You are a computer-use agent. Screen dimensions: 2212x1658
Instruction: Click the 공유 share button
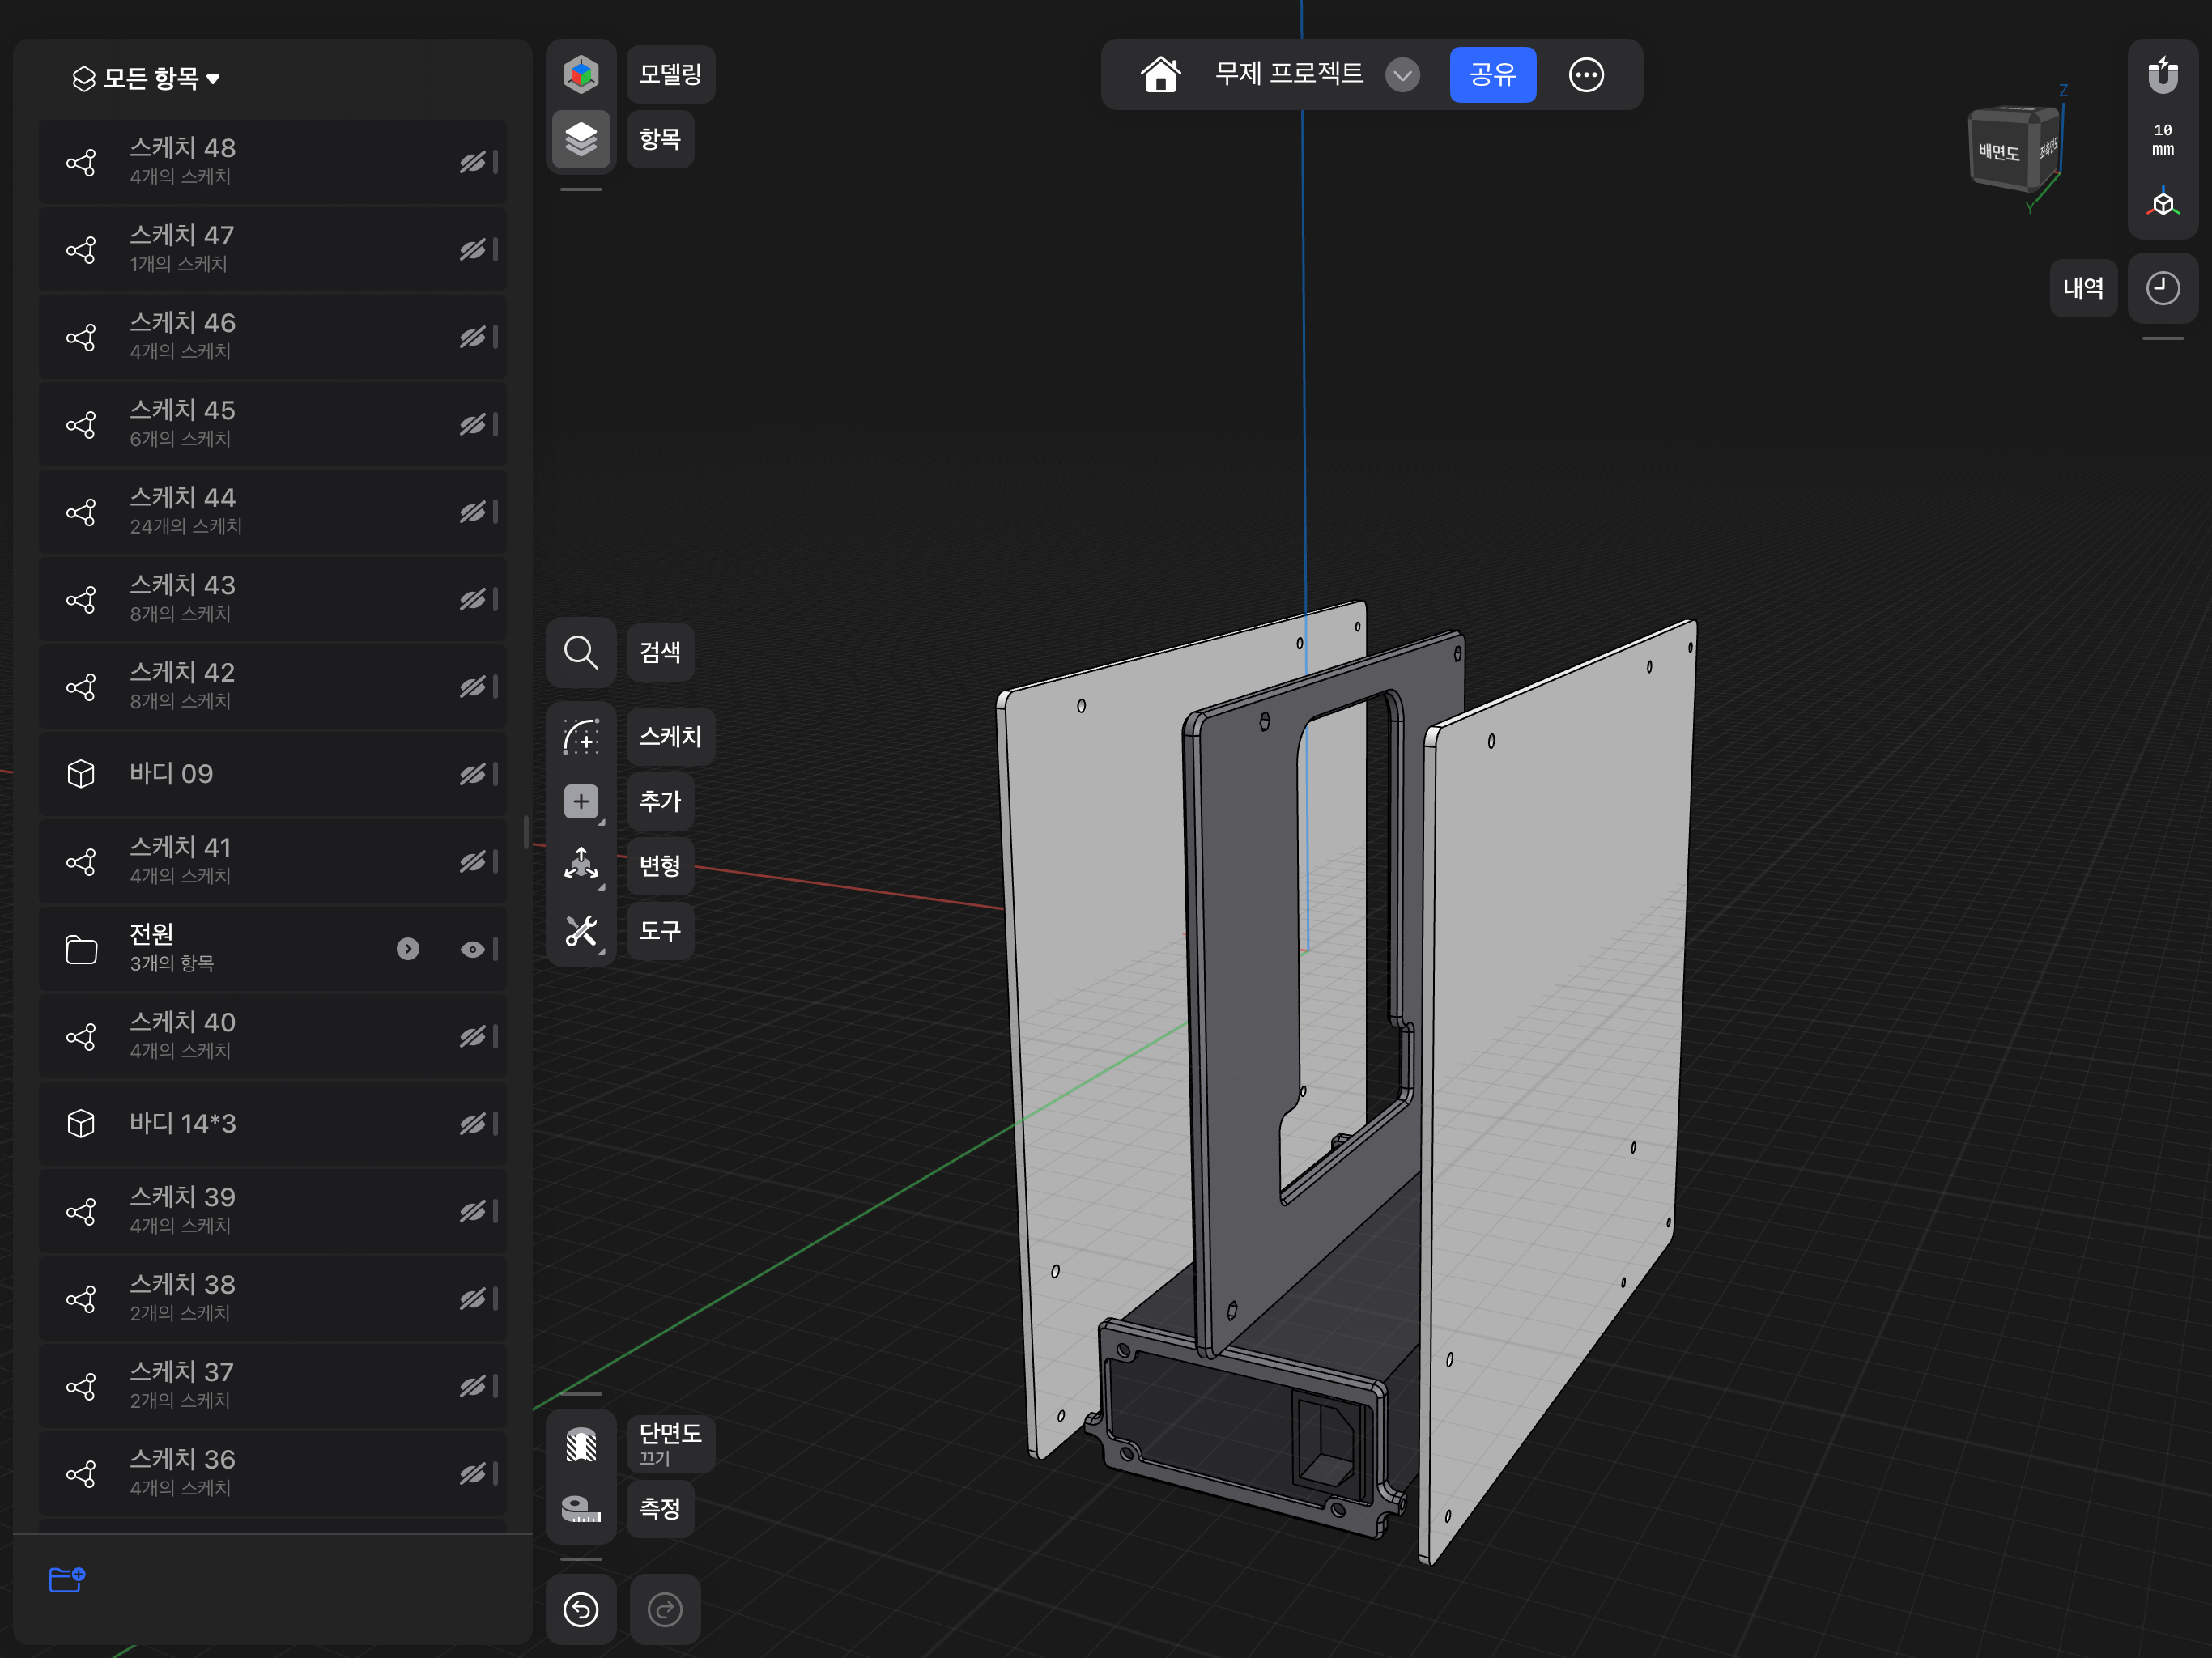pyautogui.click(x=1493, y=75)
